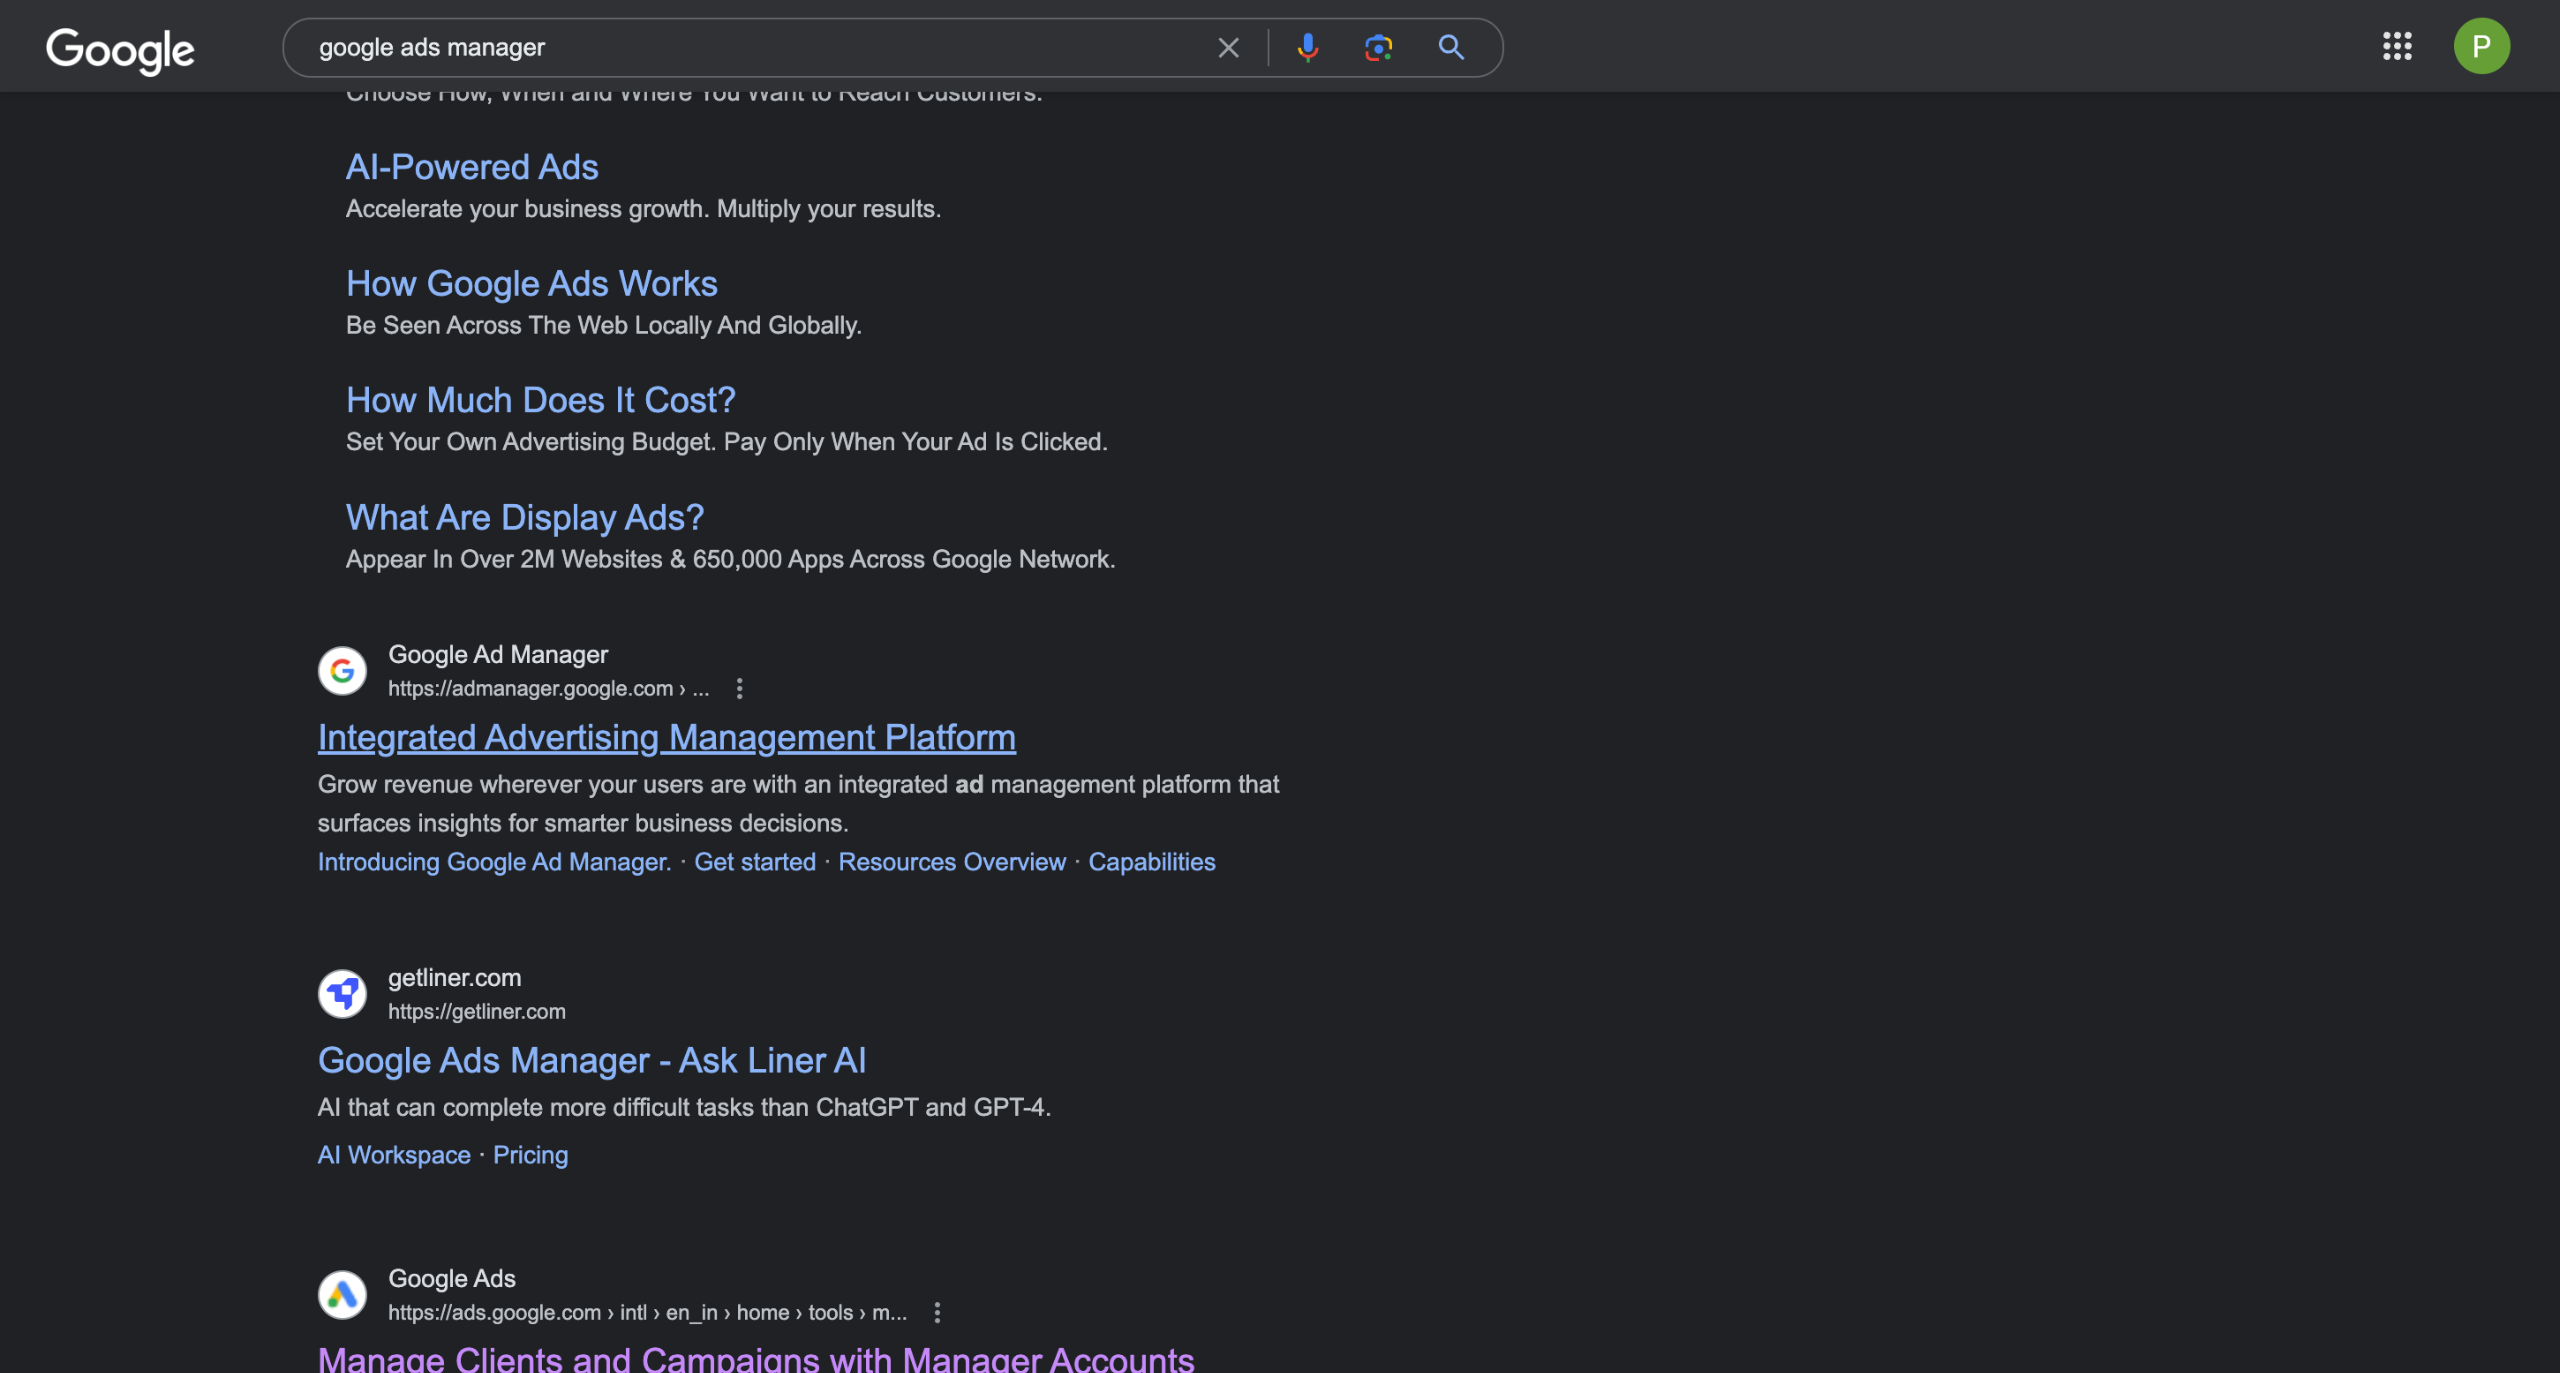Open the Google apps grid icon
This screenshot has height=1373, width=2560.
tap(2397, 46)
